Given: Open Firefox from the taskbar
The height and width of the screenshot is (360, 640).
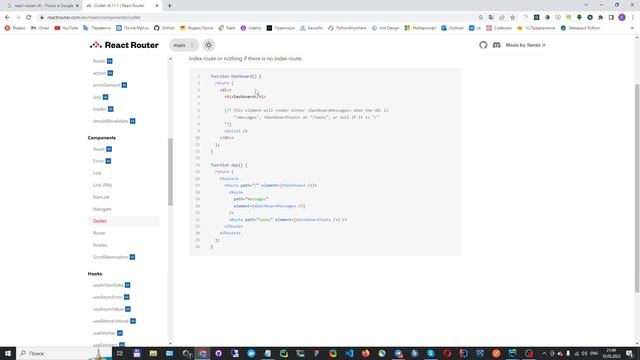Looking at the screenshot, I should coord(366,353).
